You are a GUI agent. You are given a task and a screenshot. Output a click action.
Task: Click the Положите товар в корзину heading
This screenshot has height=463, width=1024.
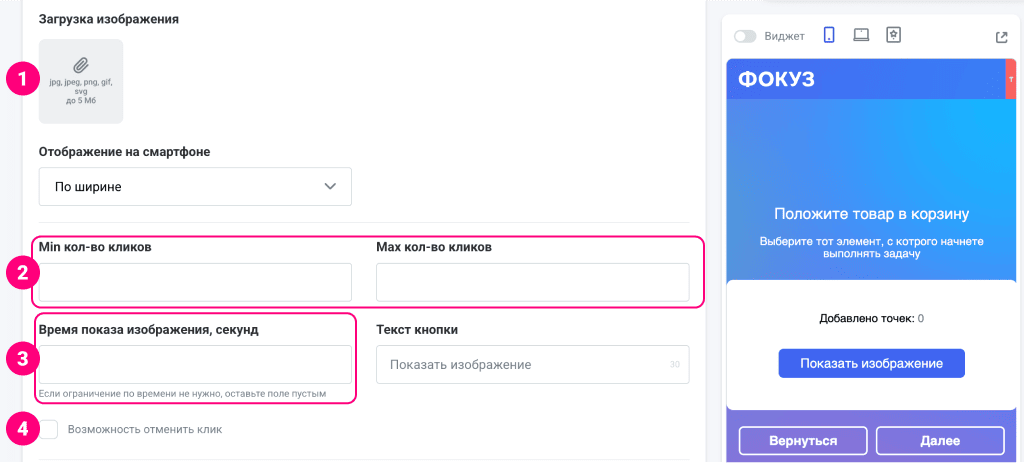(x=871, y=214)
